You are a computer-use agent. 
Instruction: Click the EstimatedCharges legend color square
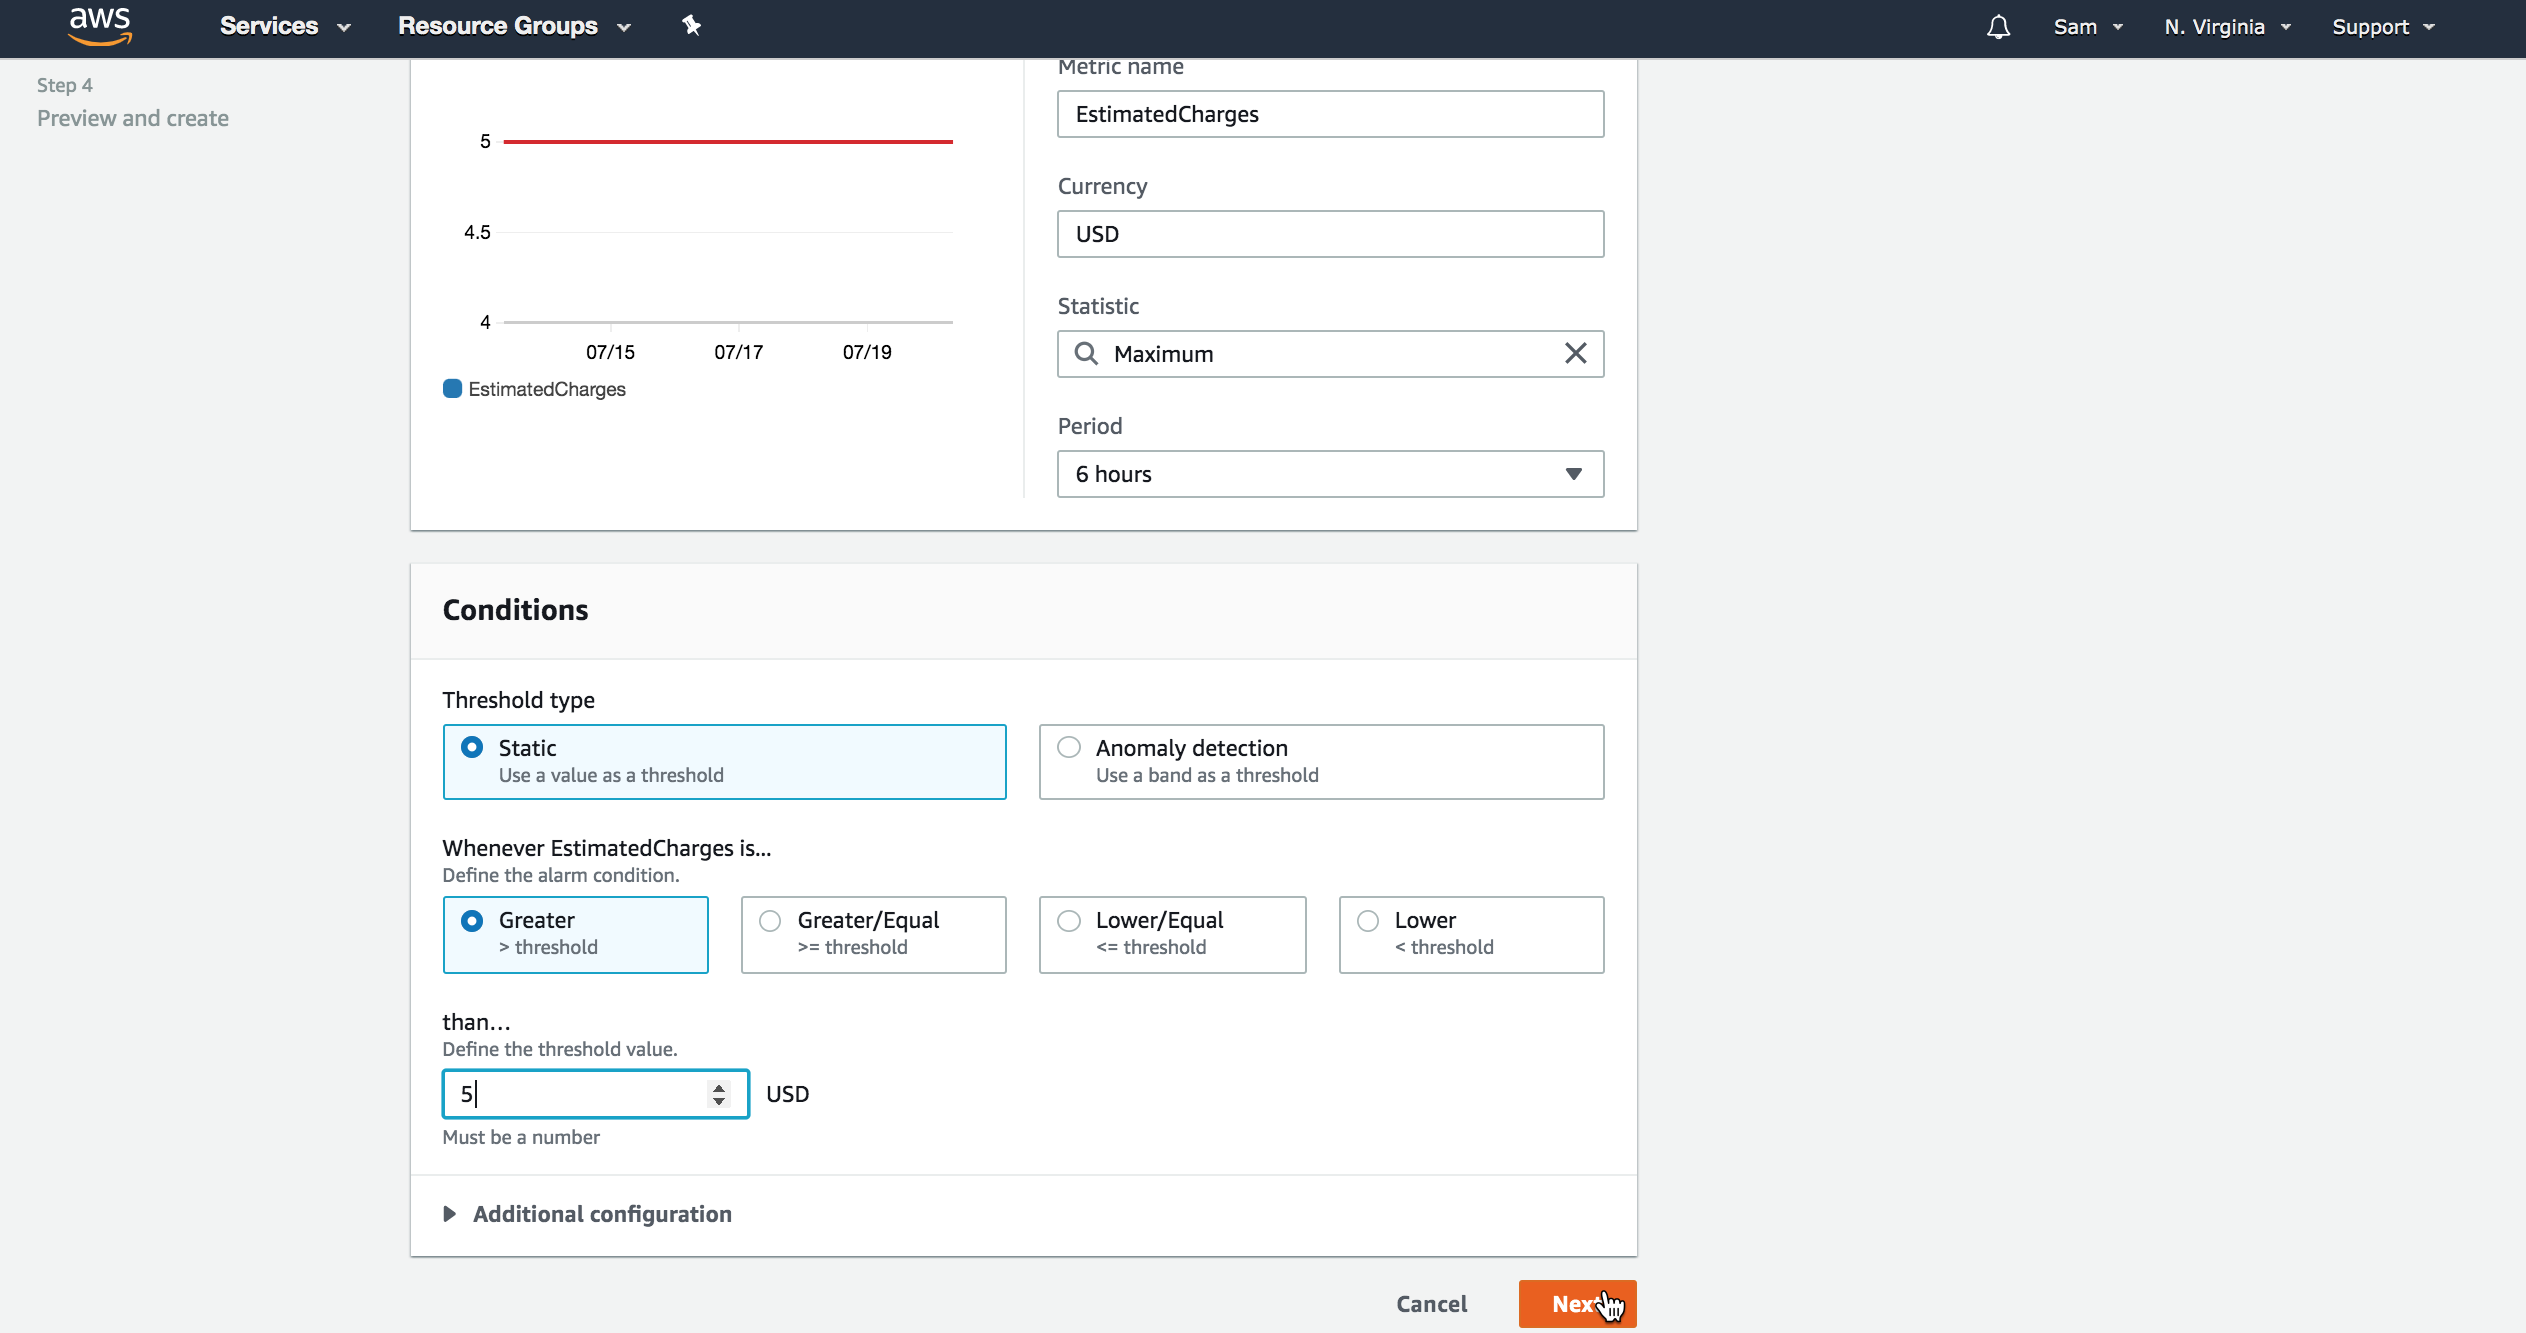click(452, 389)
